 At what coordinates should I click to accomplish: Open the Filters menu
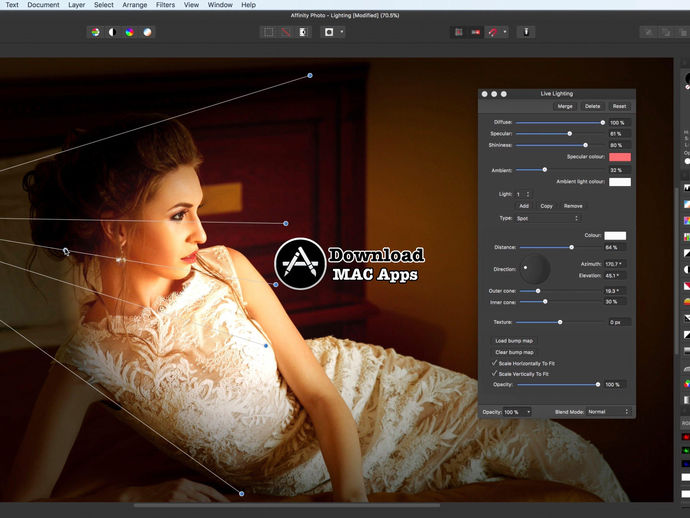tap(165, 5)
